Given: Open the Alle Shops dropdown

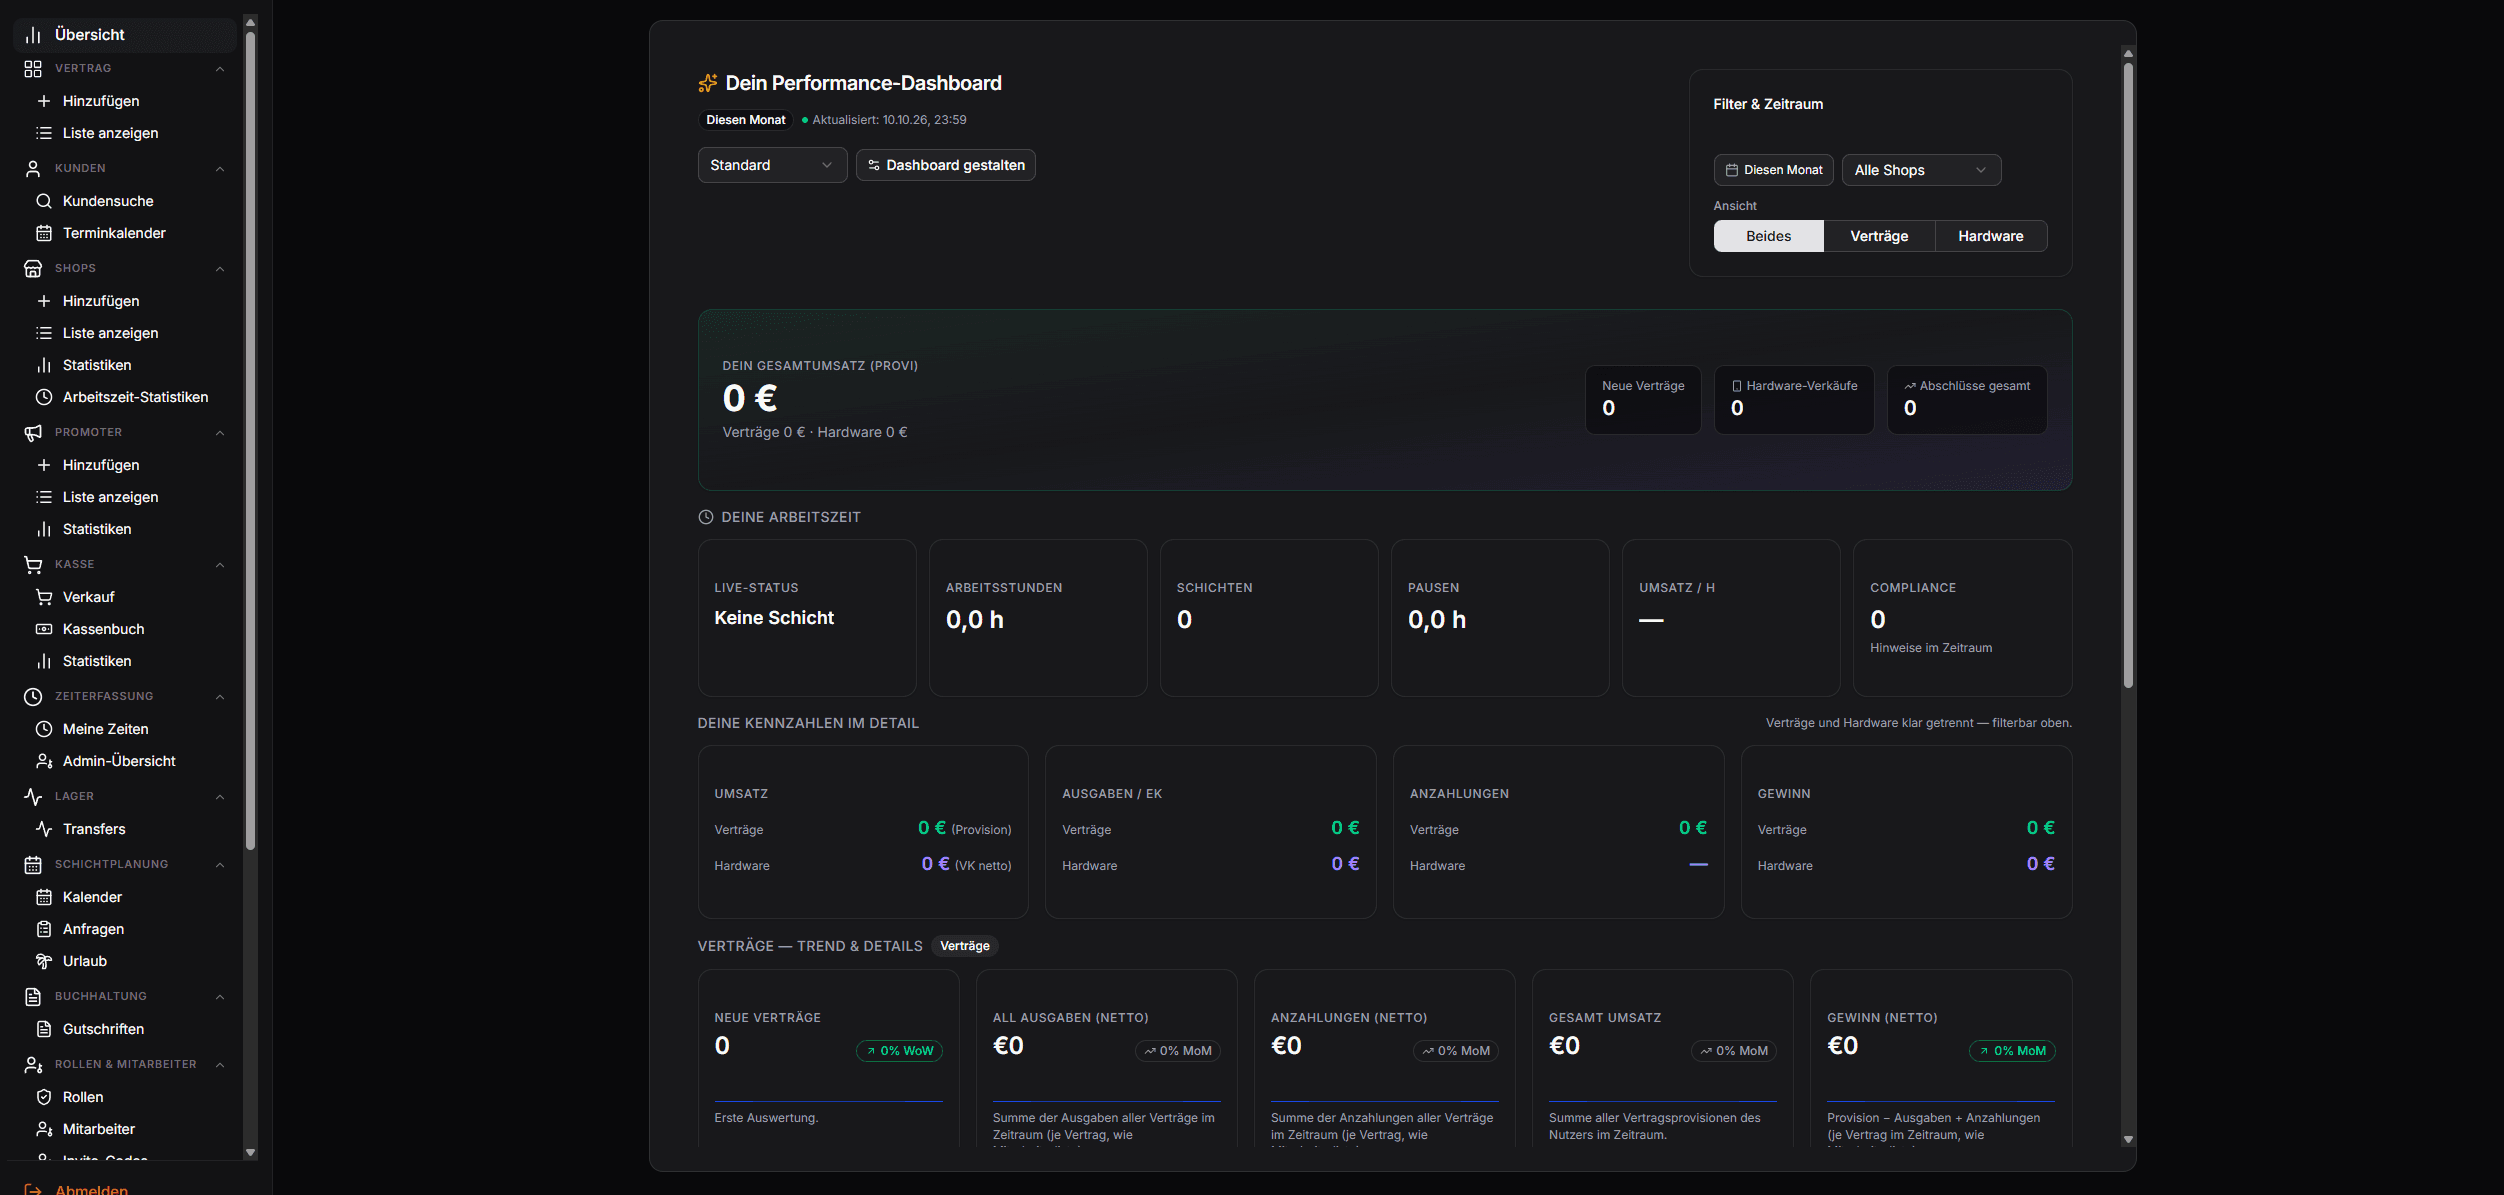Looking at the screenshot, I should click(x=1921, y=170).
